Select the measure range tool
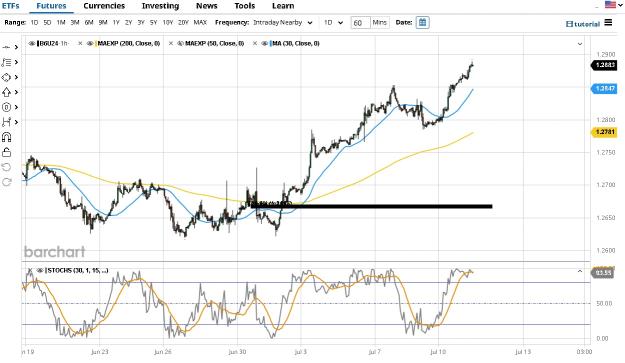 point(6,122)
